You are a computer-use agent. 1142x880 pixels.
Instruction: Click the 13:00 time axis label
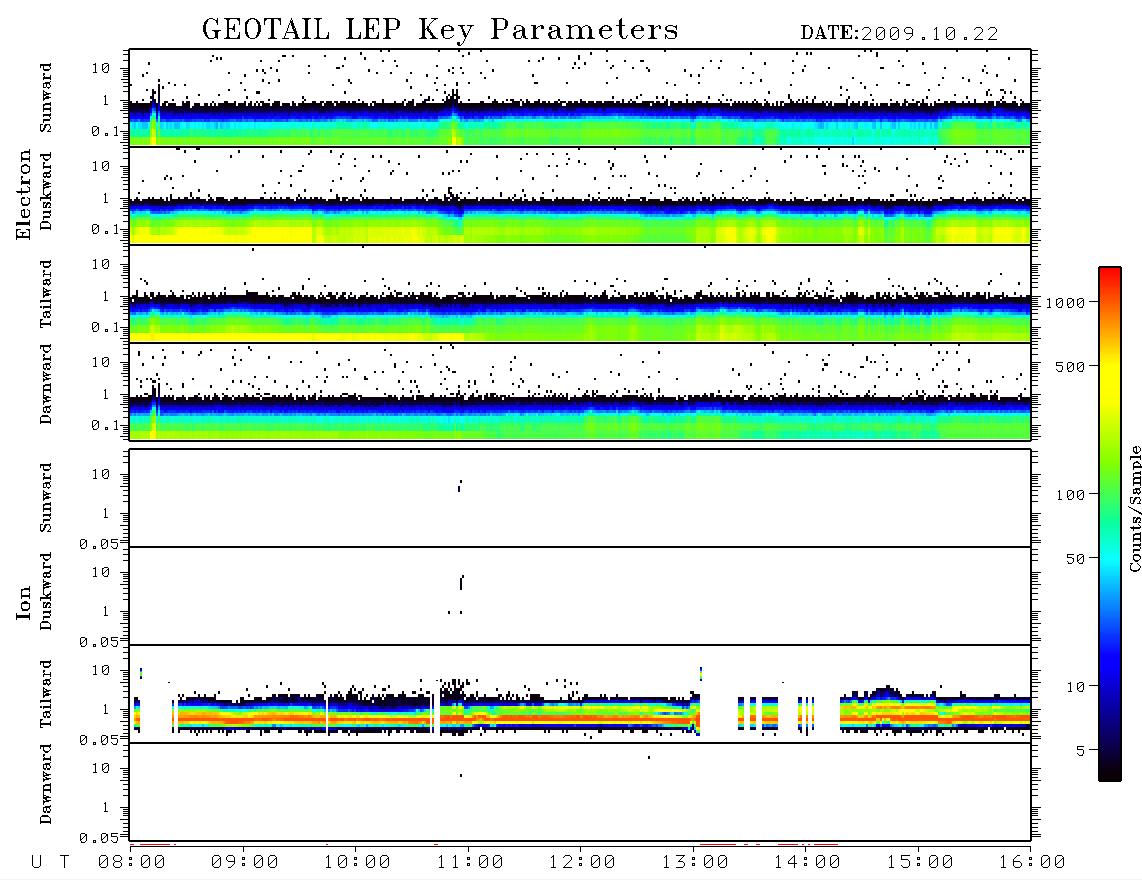click(695, 862)
